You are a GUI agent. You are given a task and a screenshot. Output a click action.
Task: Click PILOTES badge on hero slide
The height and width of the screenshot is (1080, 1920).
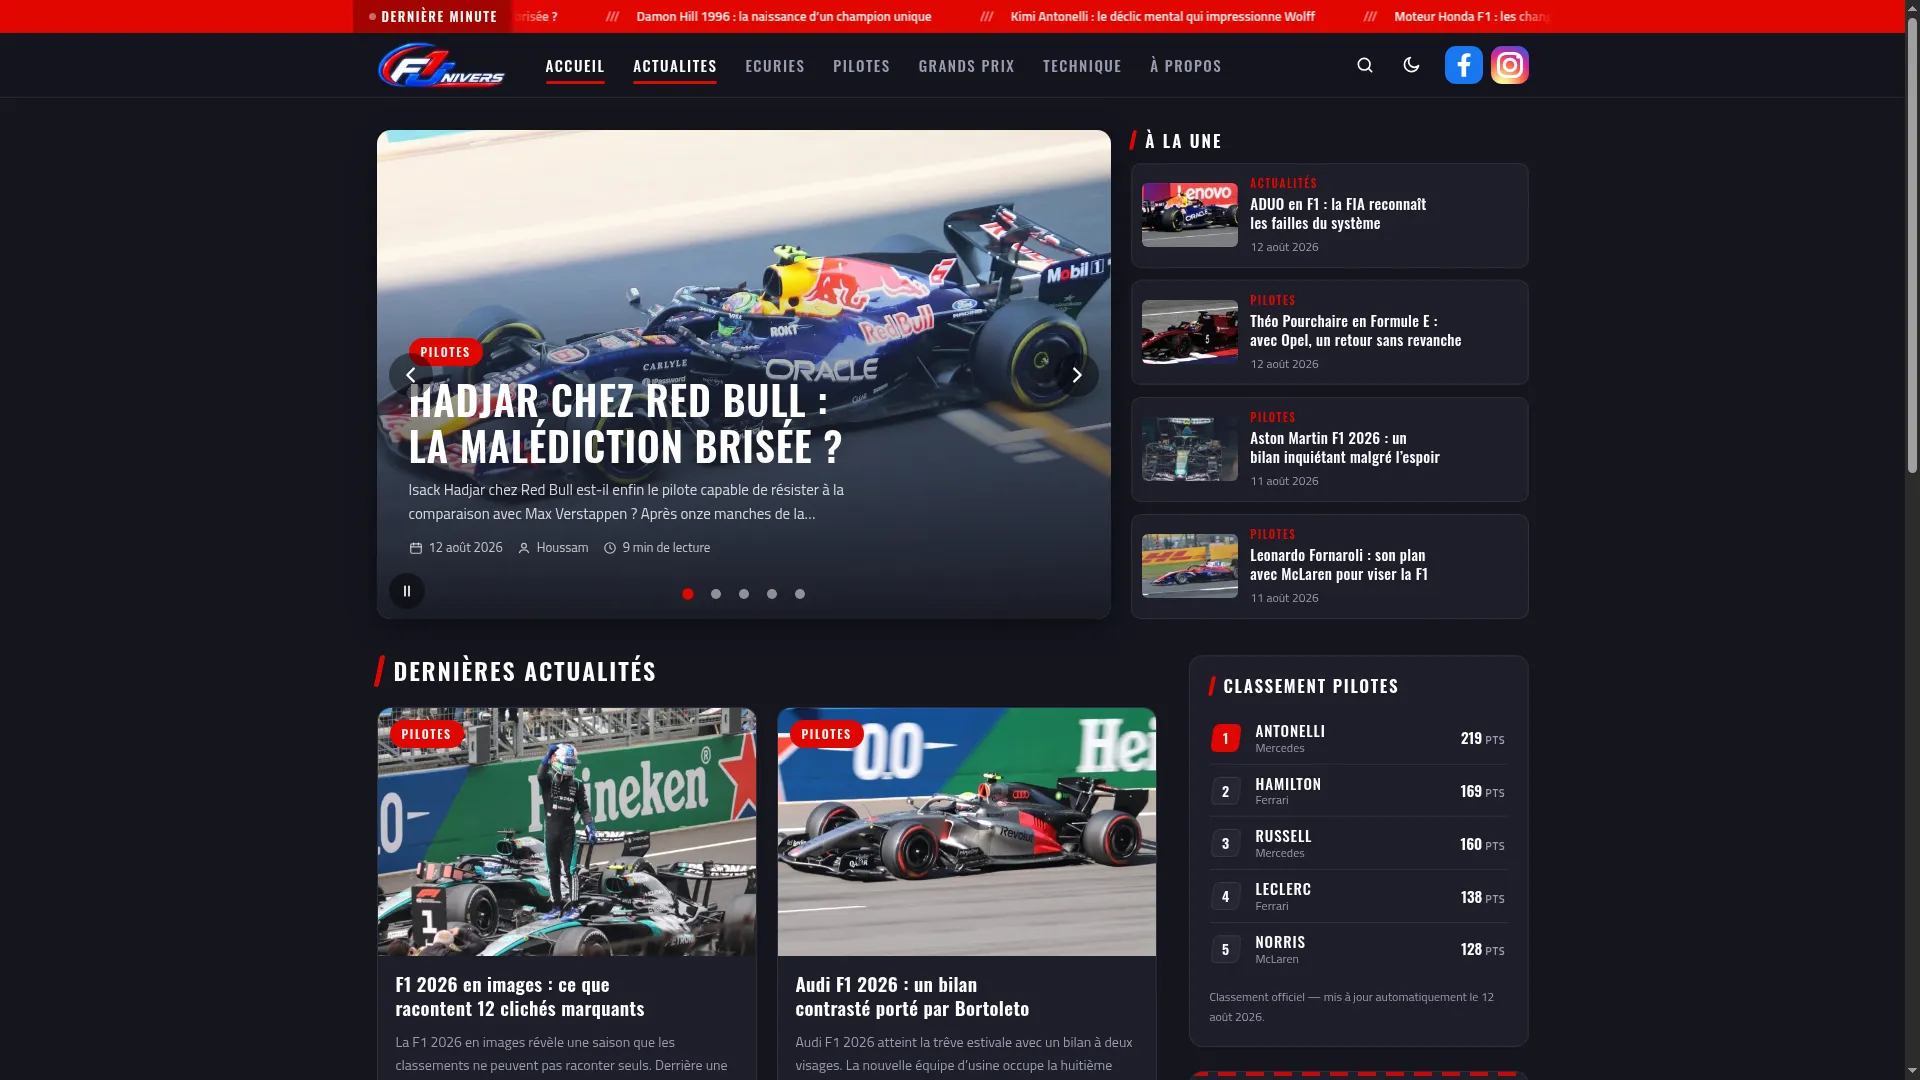click(445, 352)
